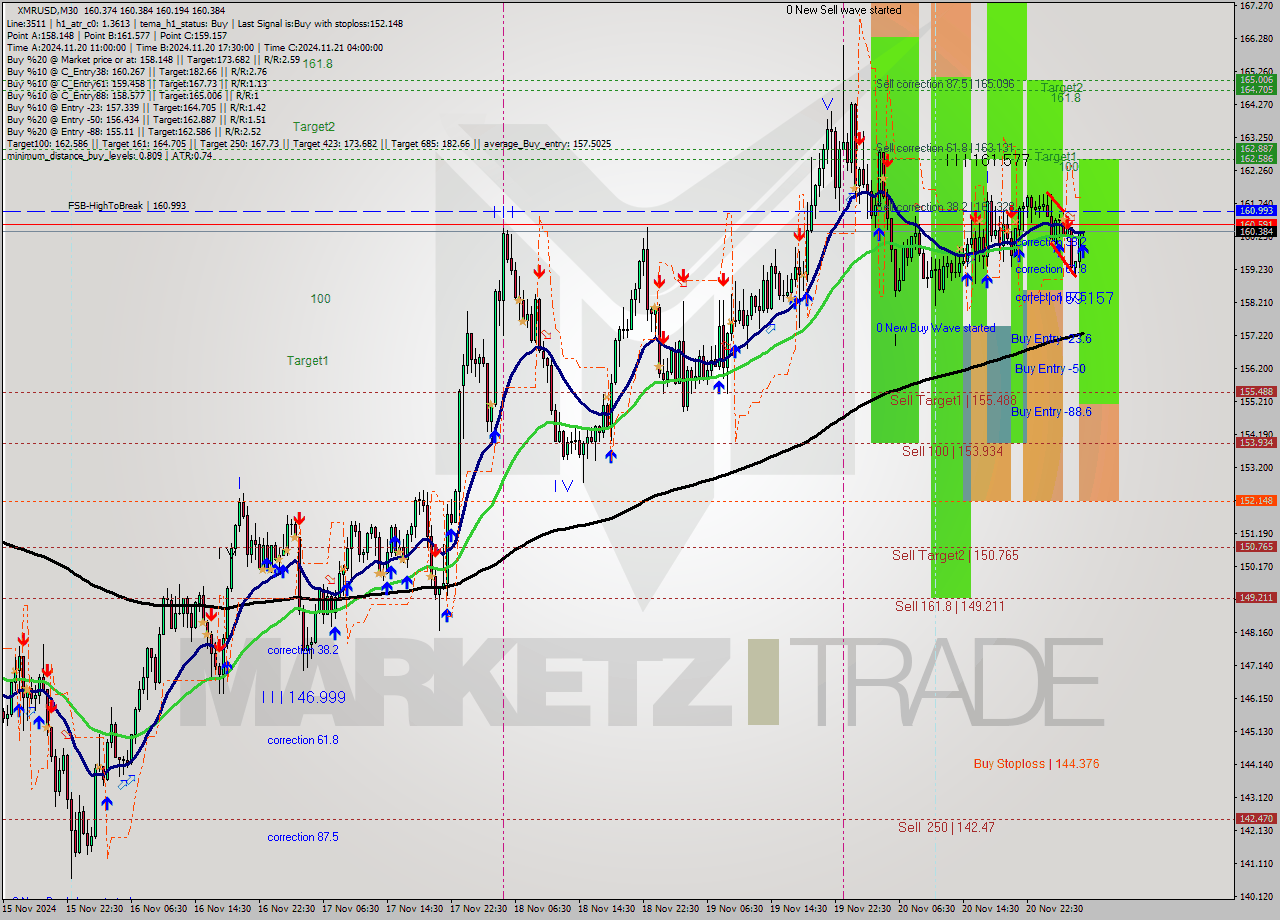Click the 'Buy Entry -88.6' label
1280x920 pixels.
pos(1051,412)
